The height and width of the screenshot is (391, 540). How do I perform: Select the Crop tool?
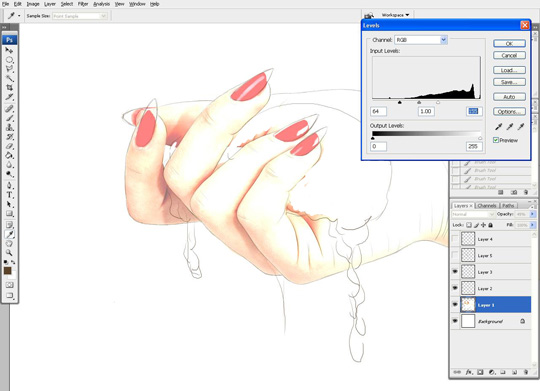9,88
